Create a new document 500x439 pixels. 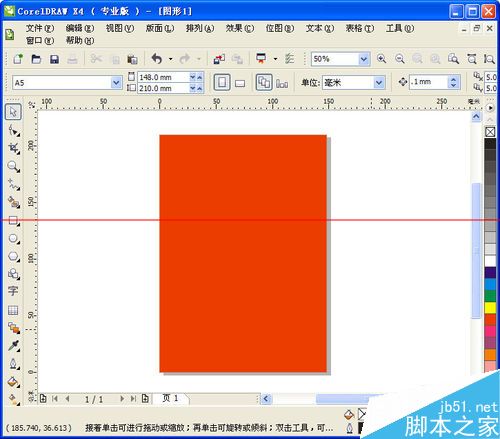18,59
